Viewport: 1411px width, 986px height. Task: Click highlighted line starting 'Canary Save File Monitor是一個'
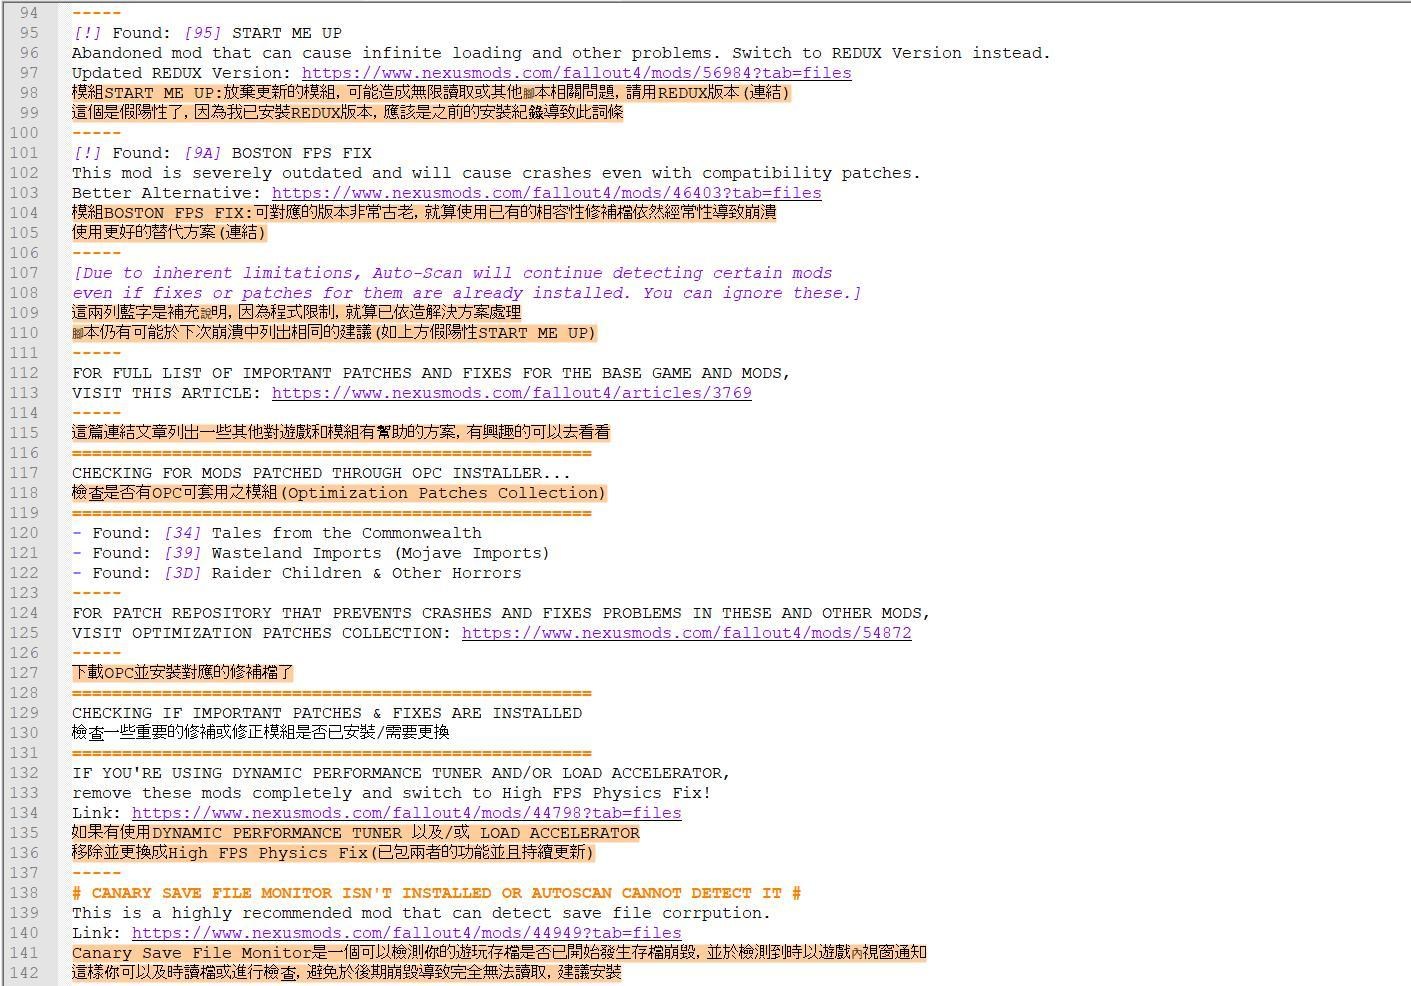(x=499, y=953)
